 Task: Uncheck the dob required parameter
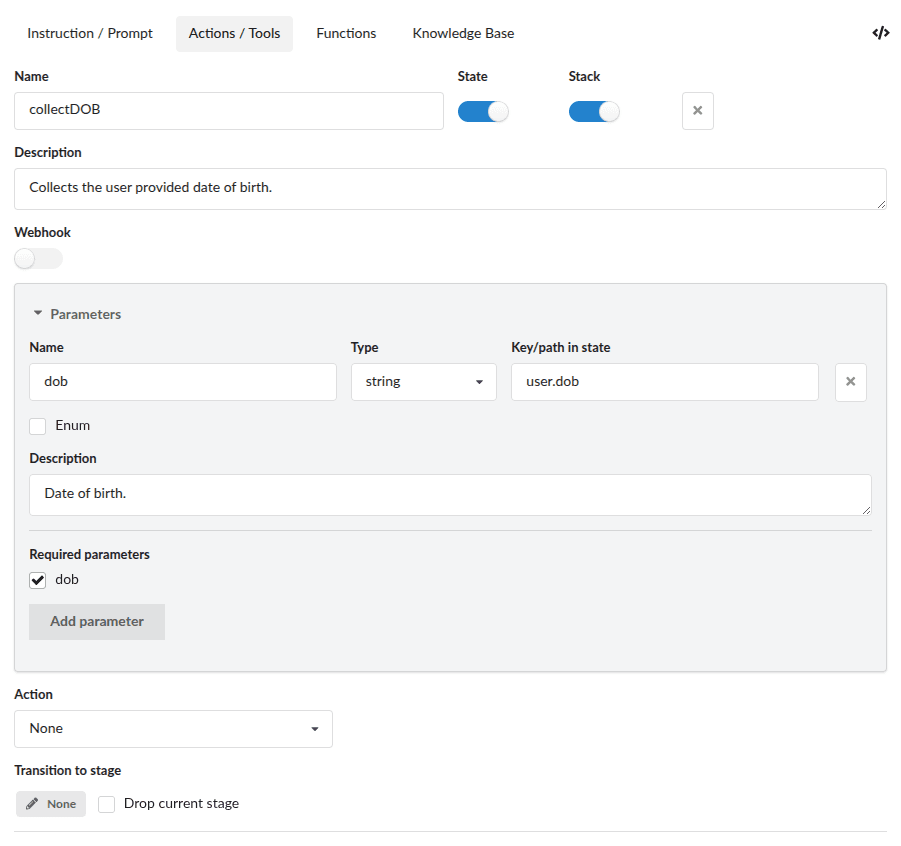tap(38, 580)
